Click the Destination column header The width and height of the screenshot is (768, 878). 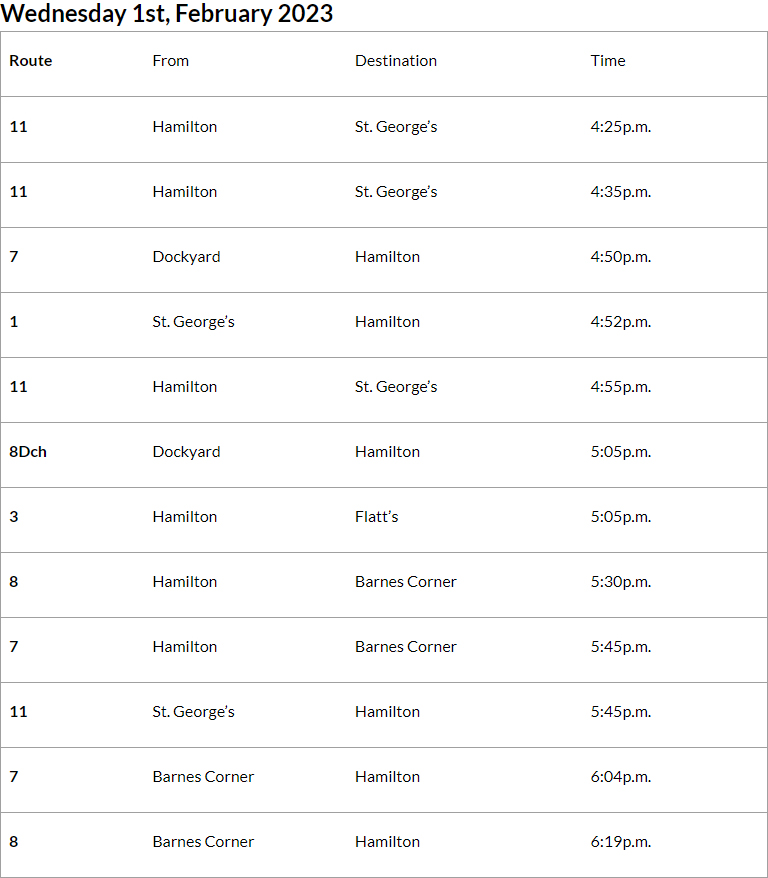tap(396, 61)
